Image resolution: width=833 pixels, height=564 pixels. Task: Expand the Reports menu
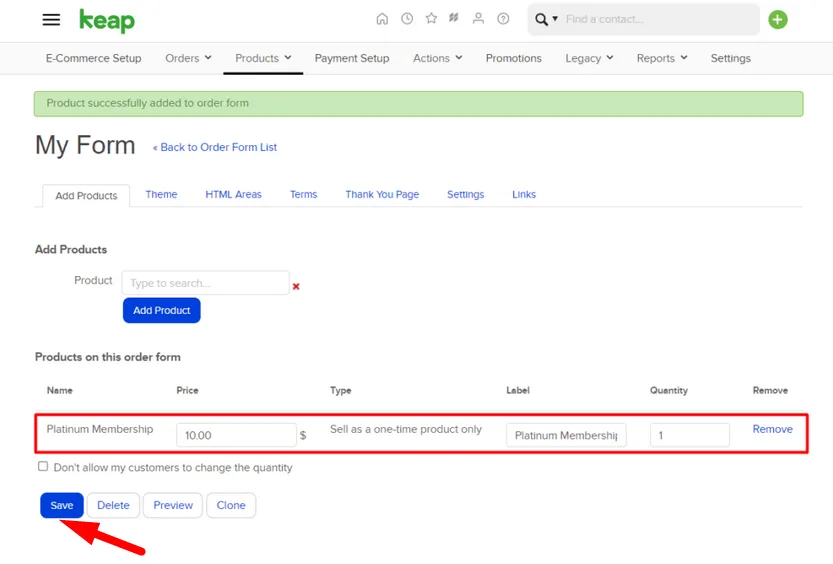662,58
